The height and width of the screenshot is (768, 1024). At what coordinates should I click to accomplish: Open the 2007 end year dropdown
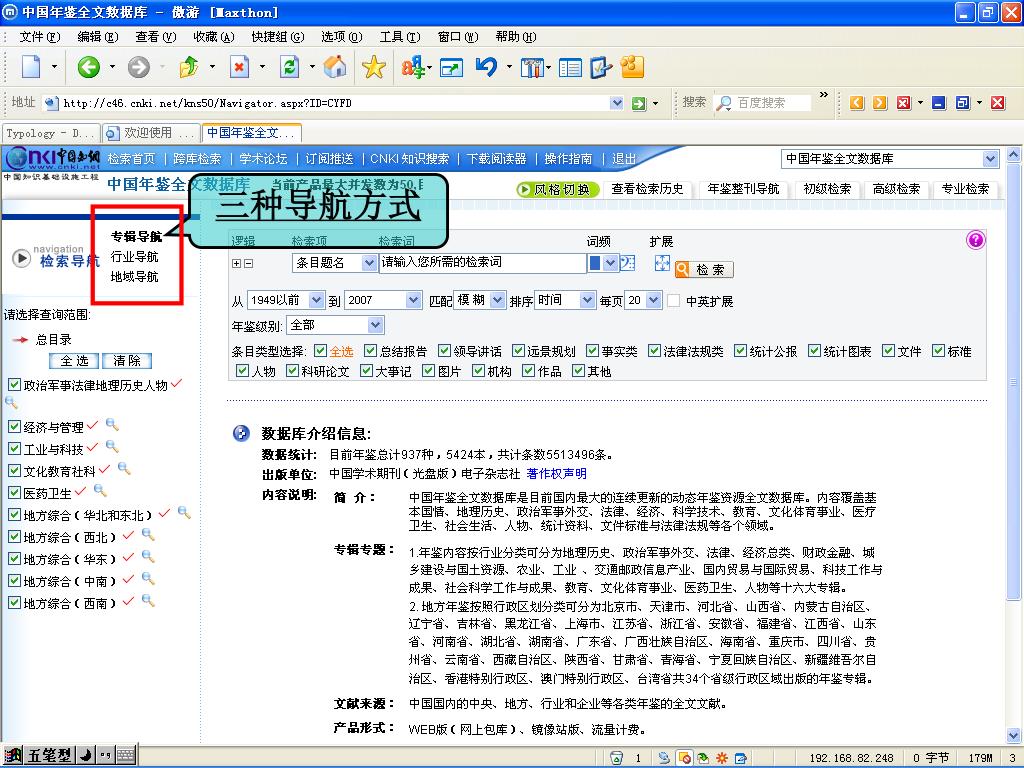pyautogui.click(x=413, y=300)
